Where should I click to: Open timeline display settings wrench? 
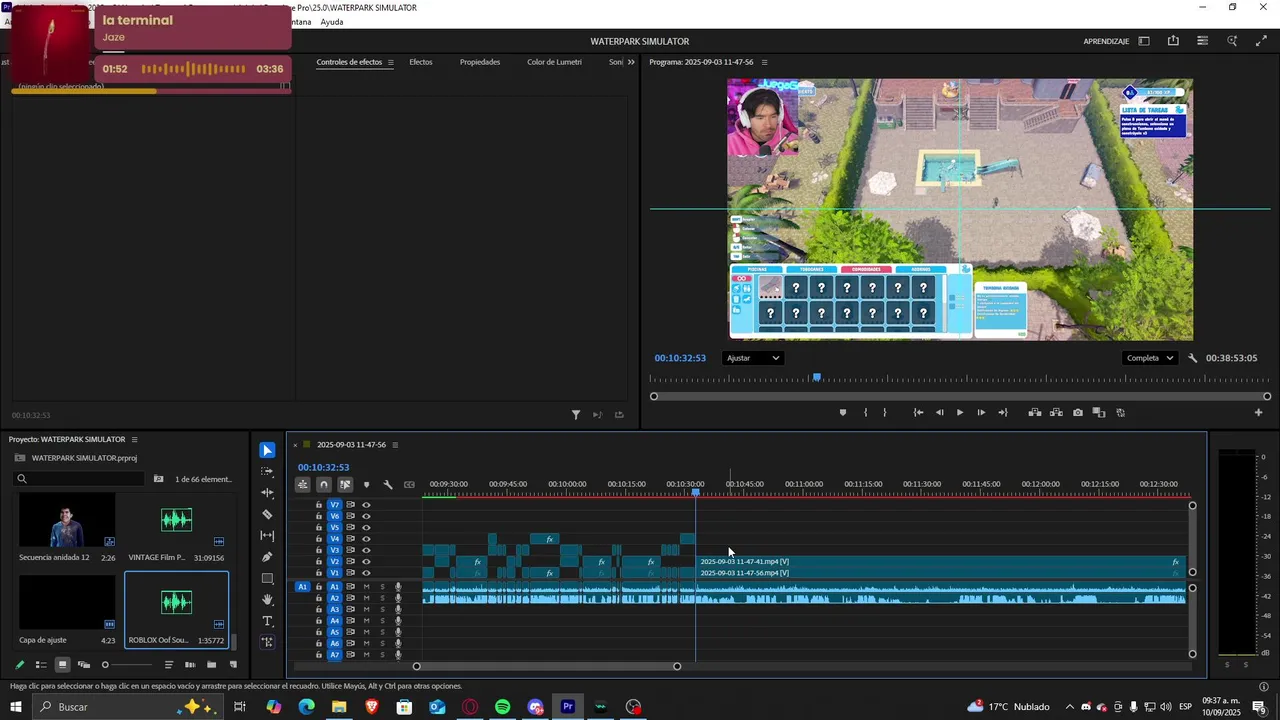pyautogui.click(x=388, y=485)
